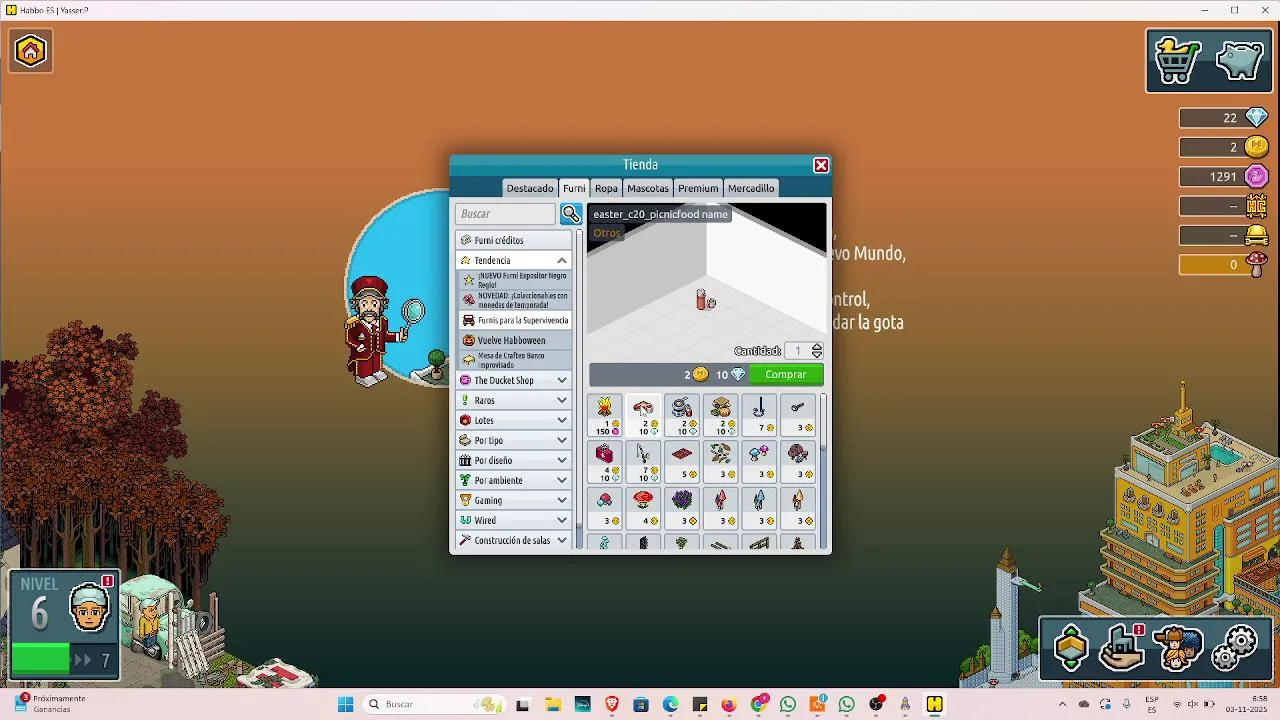Click the furni grid scrollbar
Image resolution: width=1280 pixels, height=720 pixels.
824,472
